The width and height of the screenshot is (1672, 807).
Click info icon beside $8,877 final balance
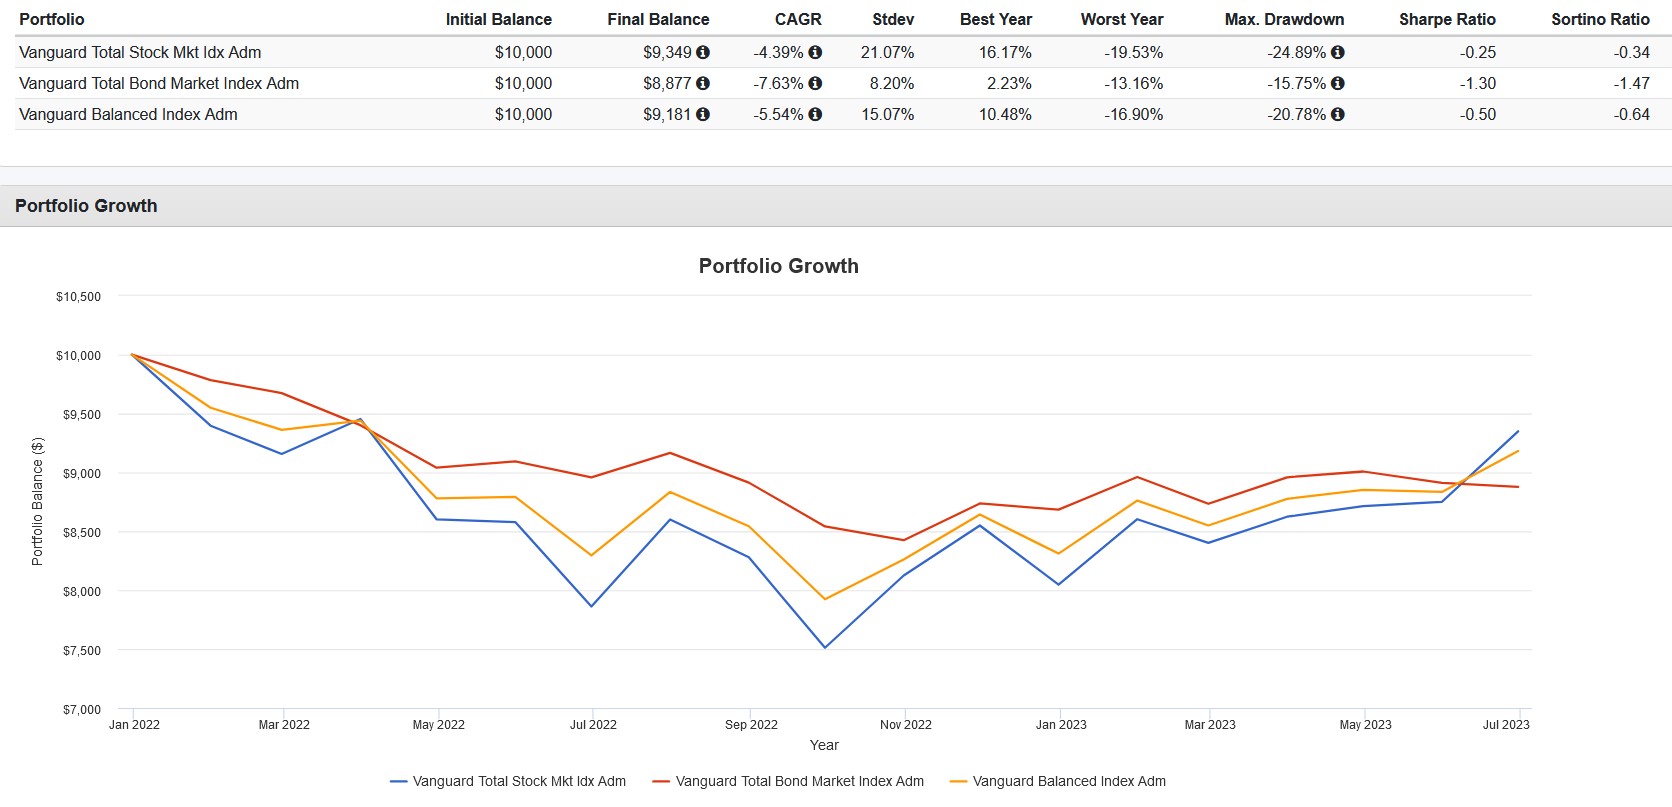coord(703,83)
